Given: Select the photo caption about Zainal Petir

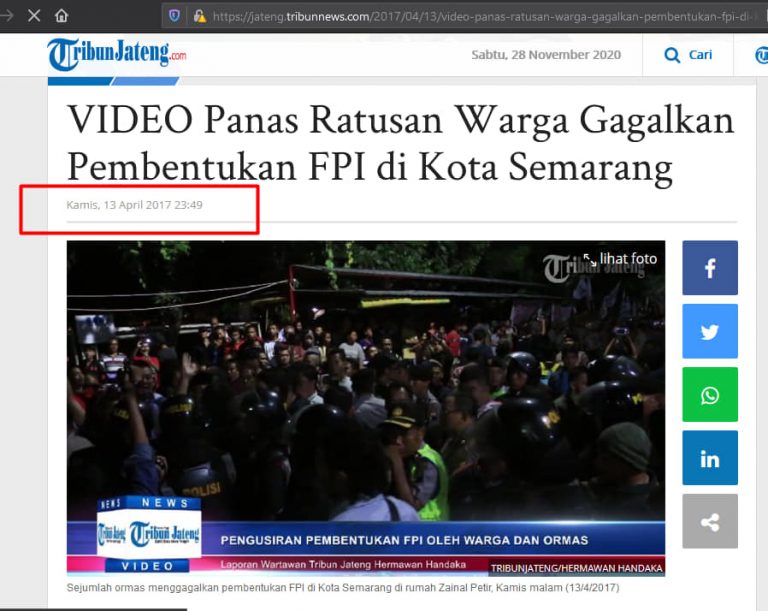Looking at the screenshot, I should click(343, 587).
